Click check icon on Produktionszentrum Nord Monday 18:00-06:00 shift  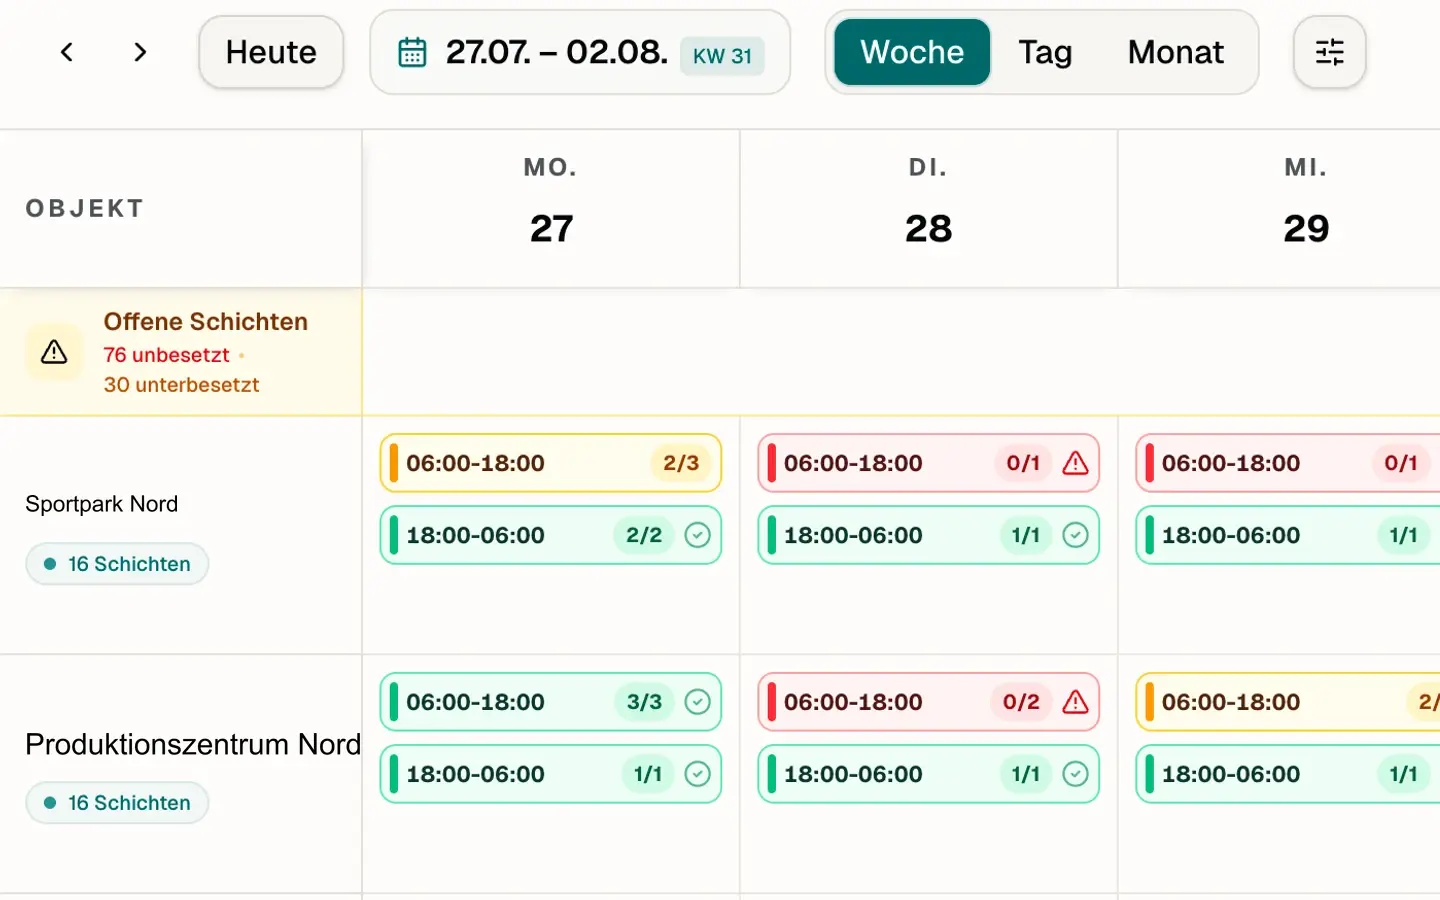point(697,774)
